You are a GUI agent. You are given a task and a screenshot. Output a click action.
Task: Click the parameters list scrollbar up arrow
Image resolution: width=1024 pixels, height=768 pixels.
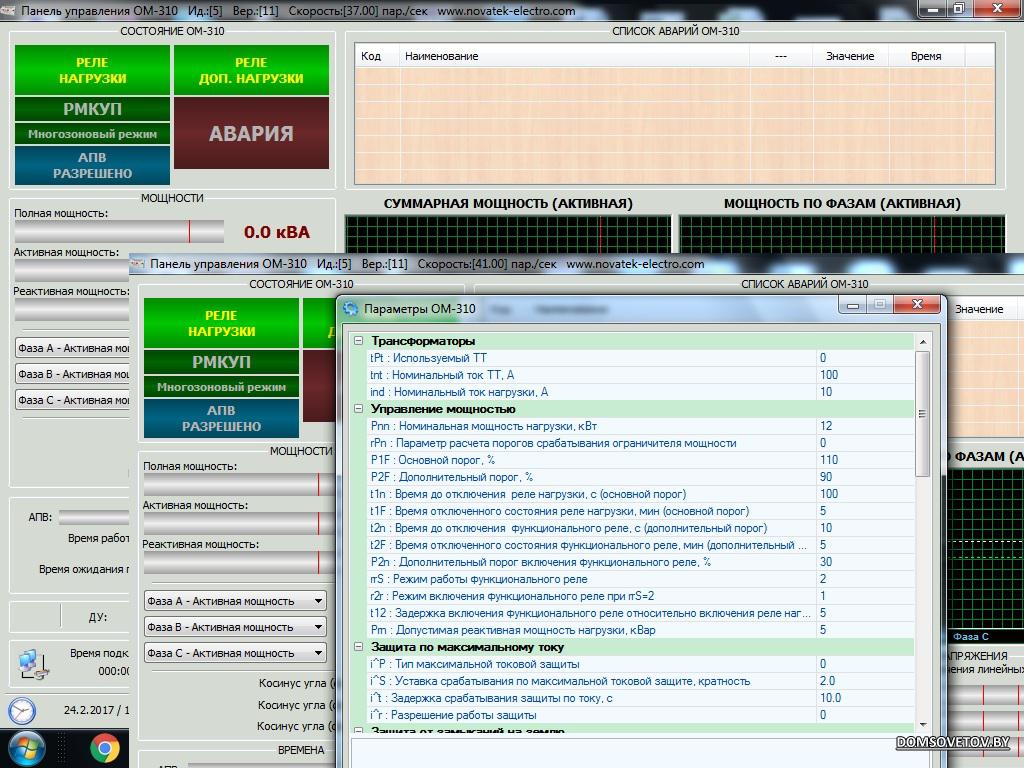[923, 342]
